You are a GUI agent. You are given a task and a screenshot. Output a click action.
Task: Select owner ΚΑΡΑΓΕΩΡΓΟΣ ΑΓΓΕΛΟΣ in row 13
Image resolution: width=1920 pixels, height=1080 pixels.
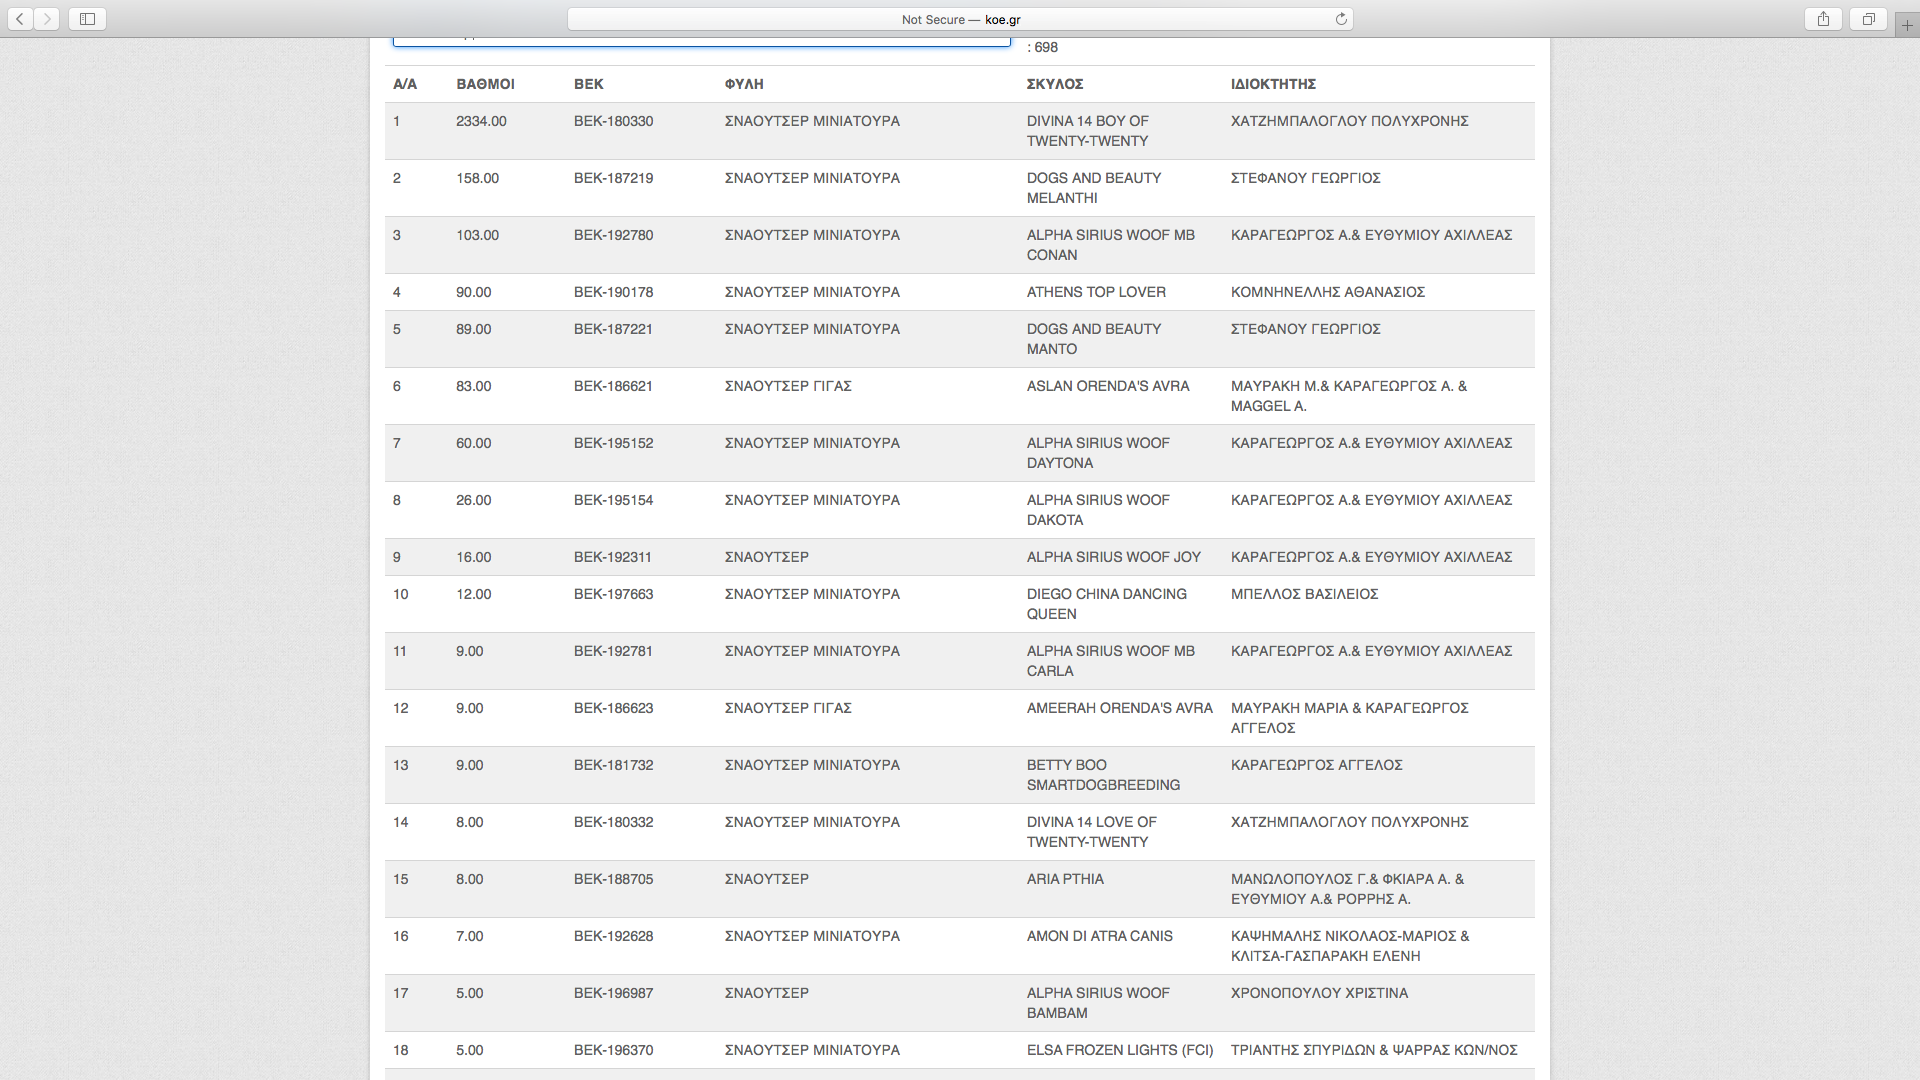coord(1316,765)
